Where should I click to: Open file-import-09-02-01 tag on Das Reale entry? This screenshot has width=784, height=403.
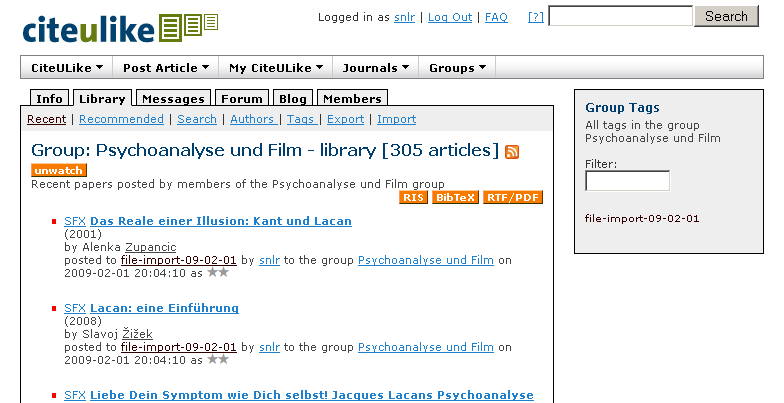(178, 260)
